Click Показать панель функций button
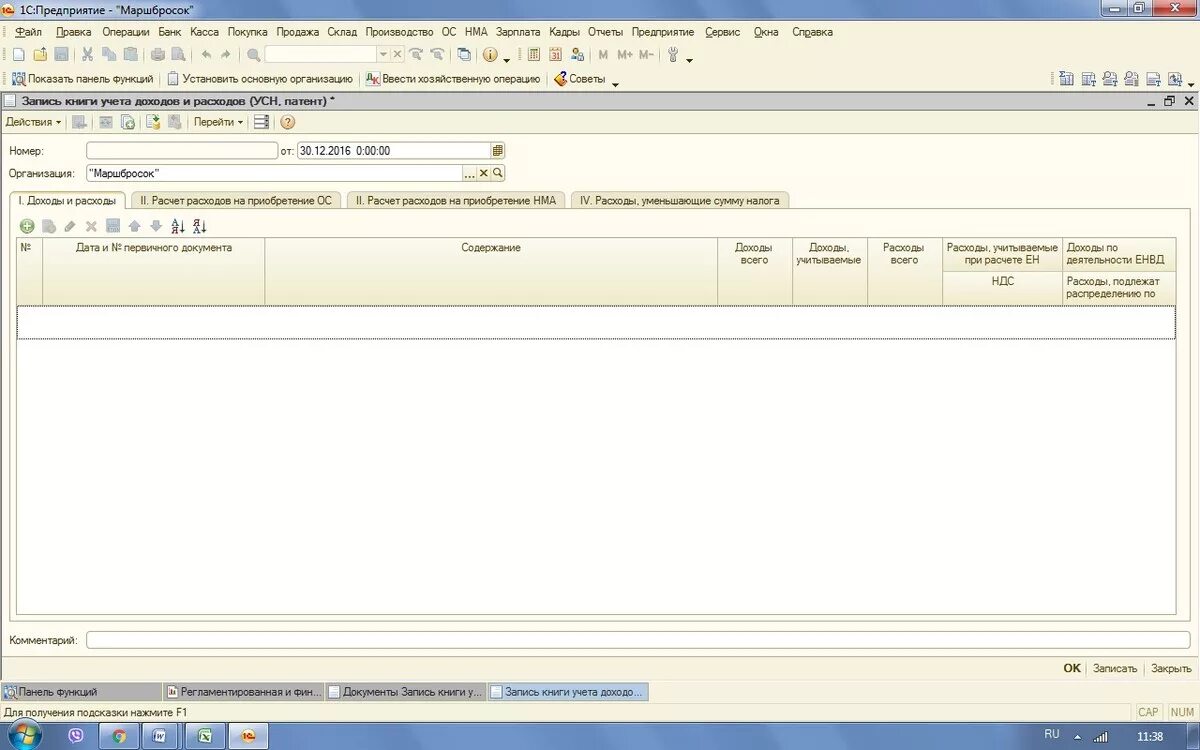 coord(83,79)
